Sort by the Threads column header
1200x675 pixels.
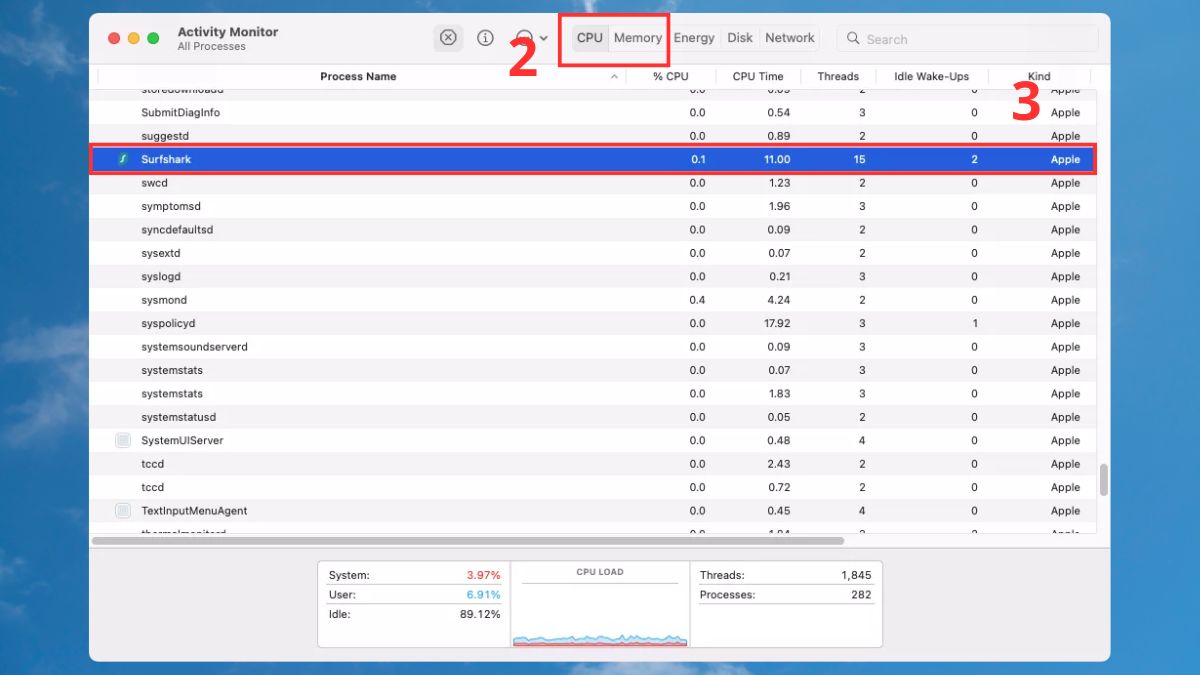click(837, 77)
